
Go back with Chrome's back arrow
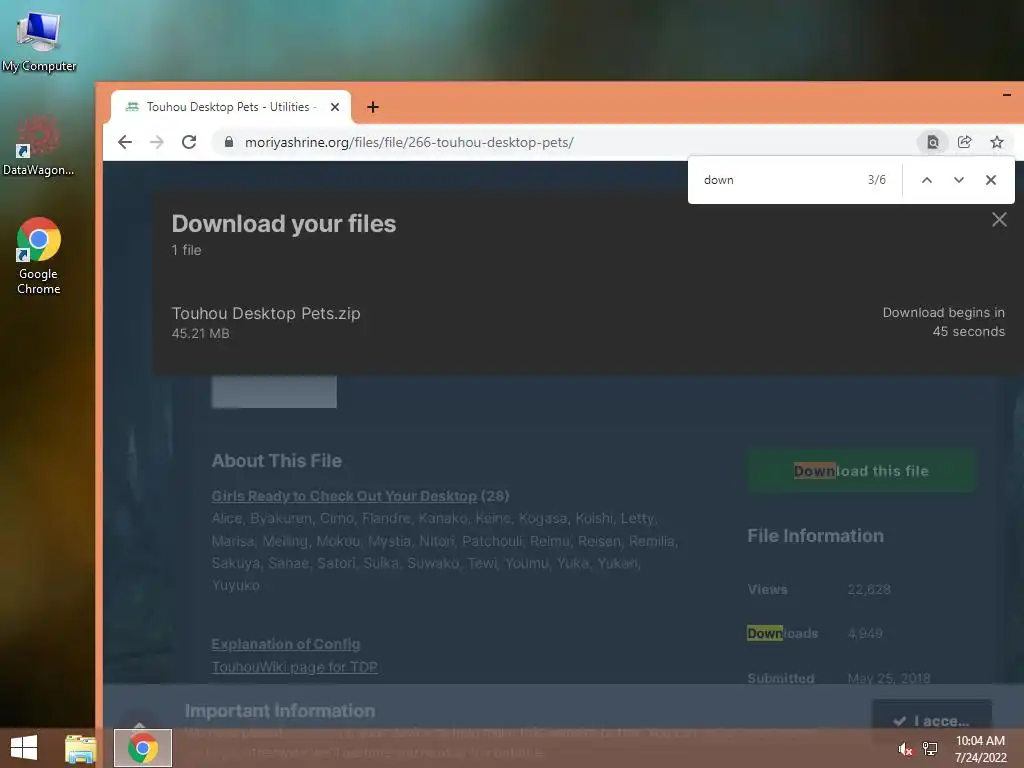[x=125, y=142]
